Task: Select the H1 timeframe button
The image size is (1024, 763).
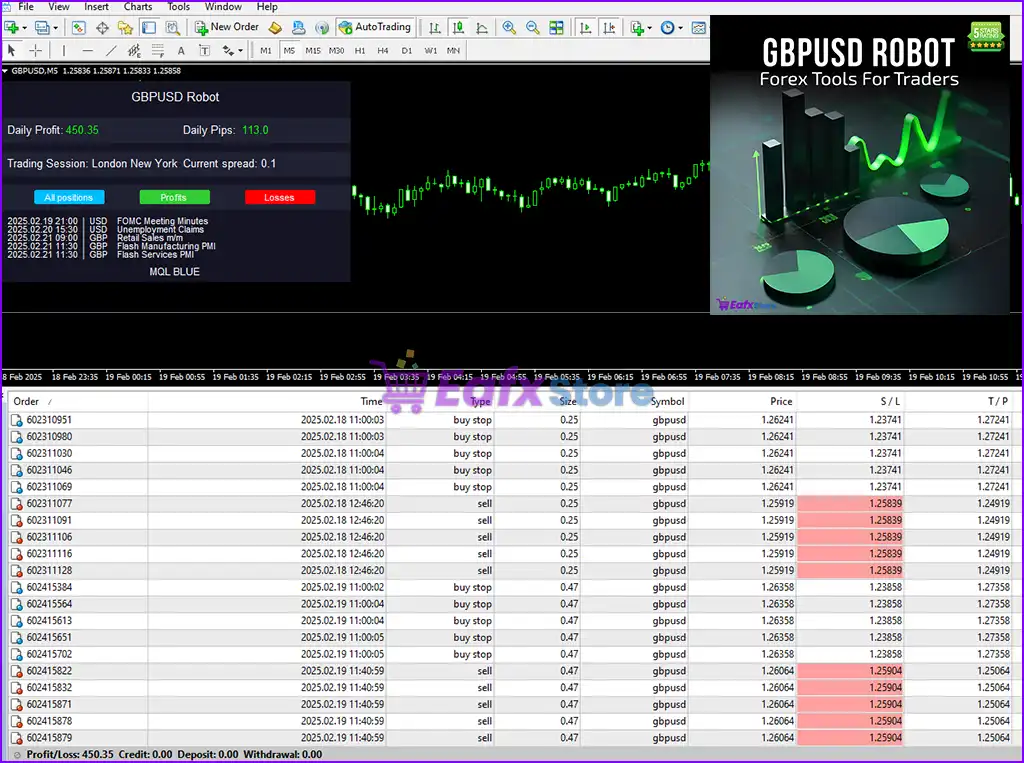Action: click(x=360, y=50)
